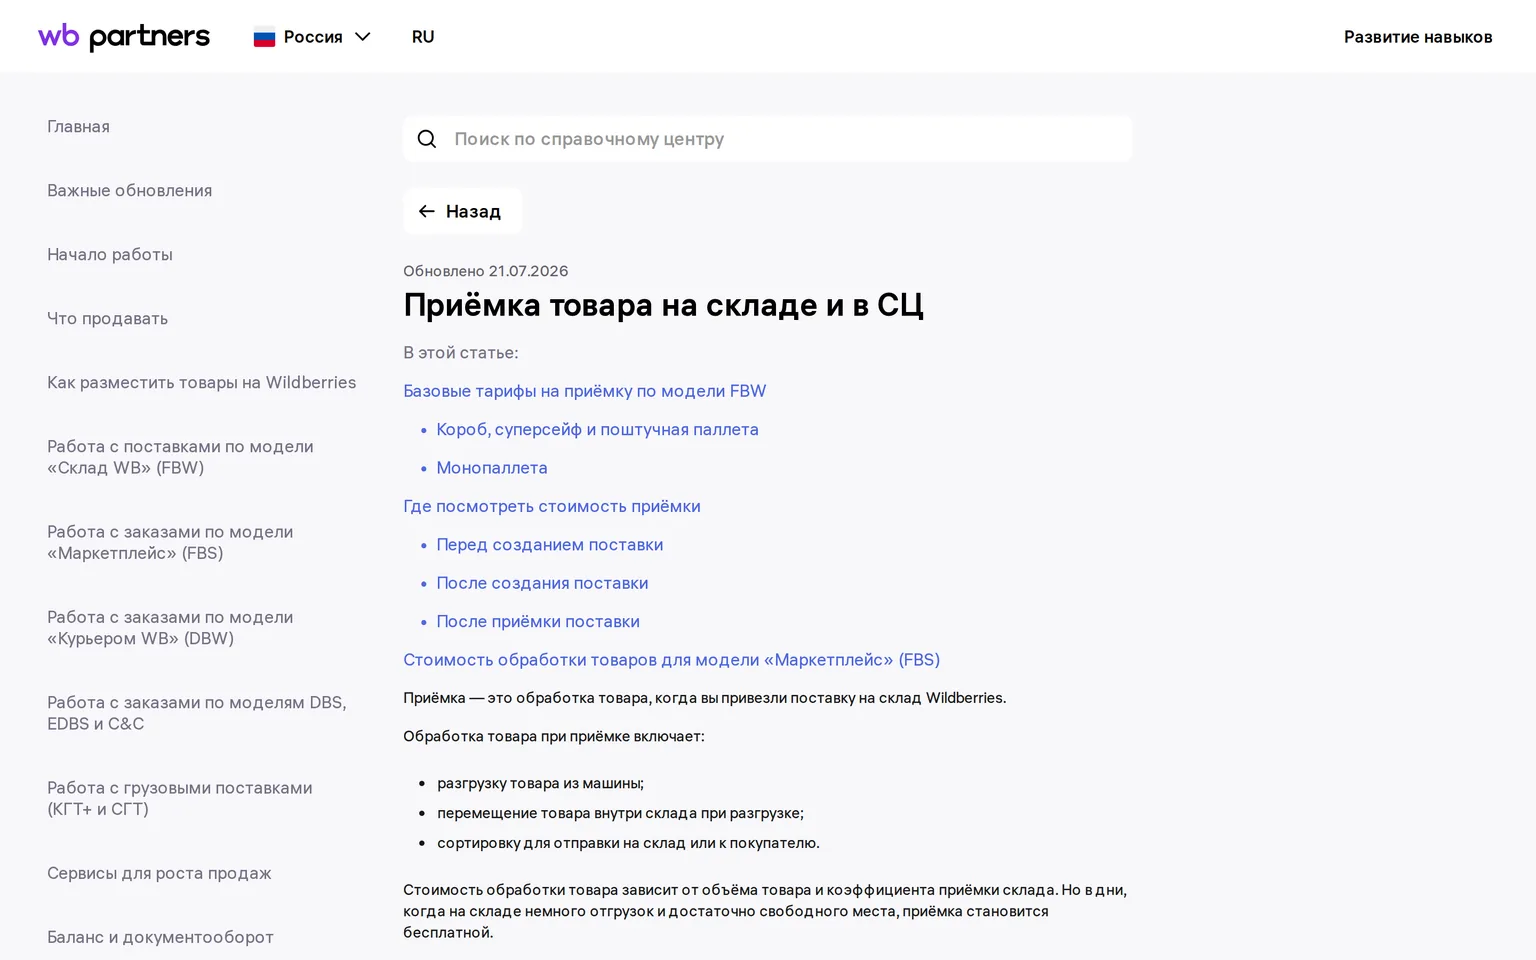1536x960 pixels.
Task: Click the left arrow icon in Назад
Action: click(x=427, y=211)
